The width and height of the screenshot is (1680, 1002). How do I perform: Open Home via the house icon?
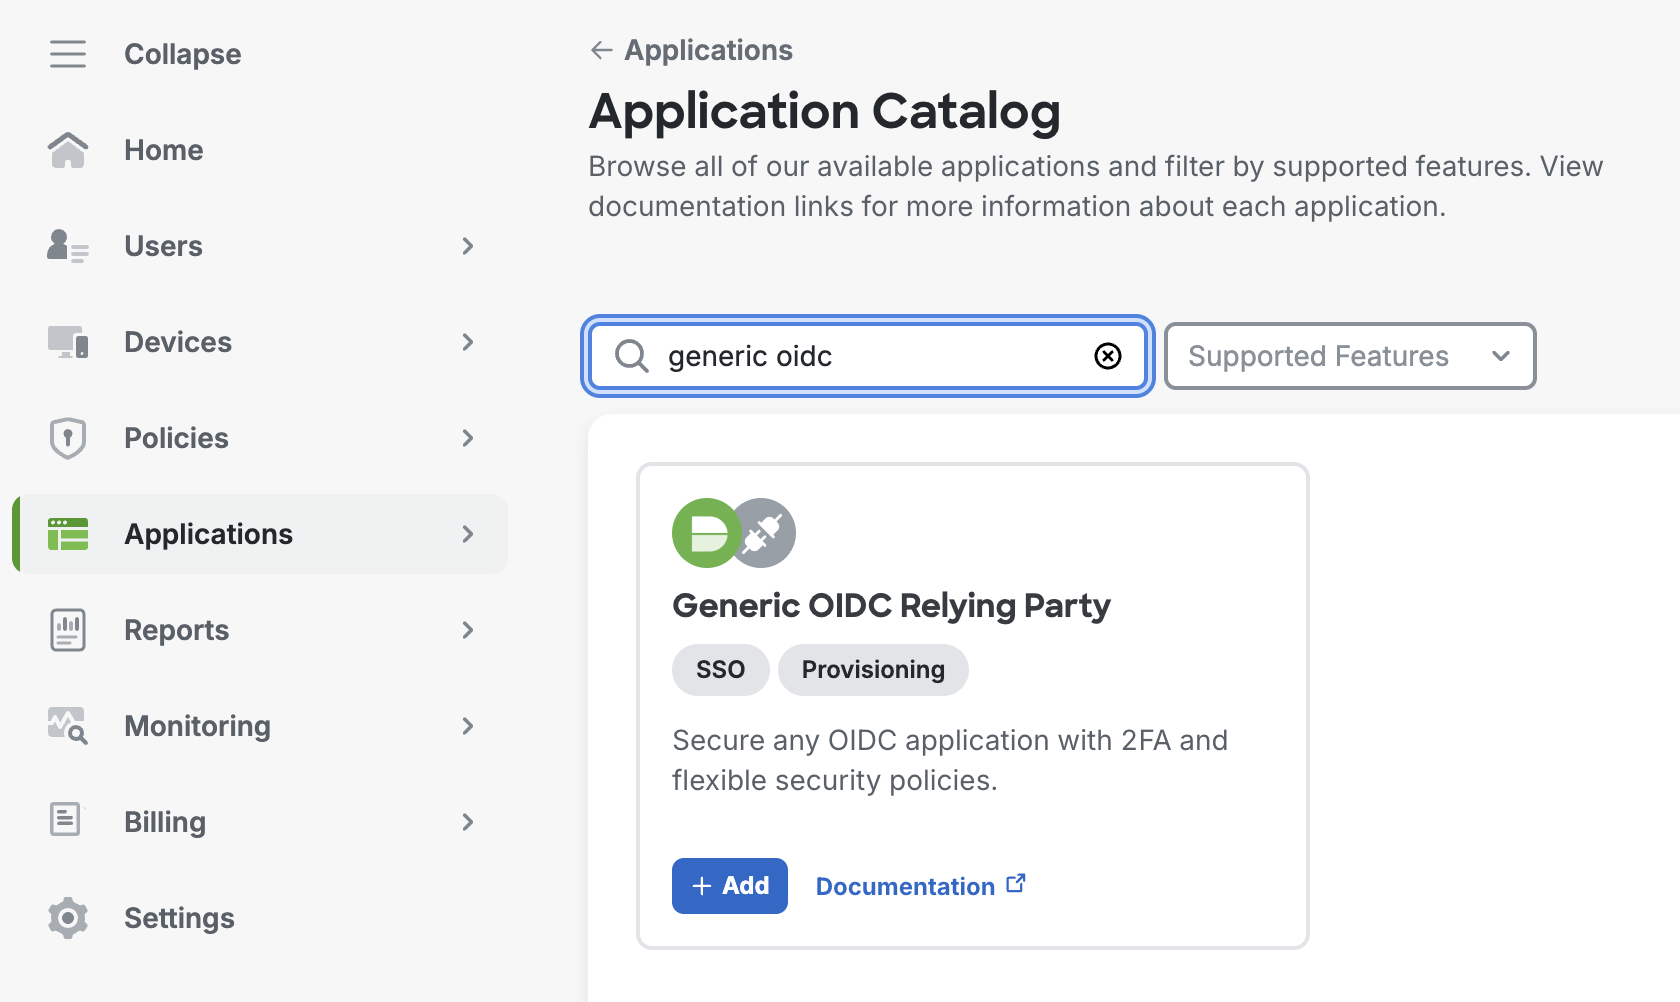click(68, 150)
